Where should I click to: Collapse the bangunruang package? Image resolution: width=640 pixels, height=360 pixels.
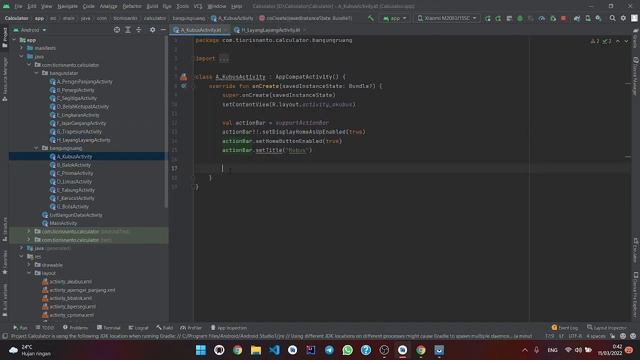pyautogui.click(x=36, y=148)
